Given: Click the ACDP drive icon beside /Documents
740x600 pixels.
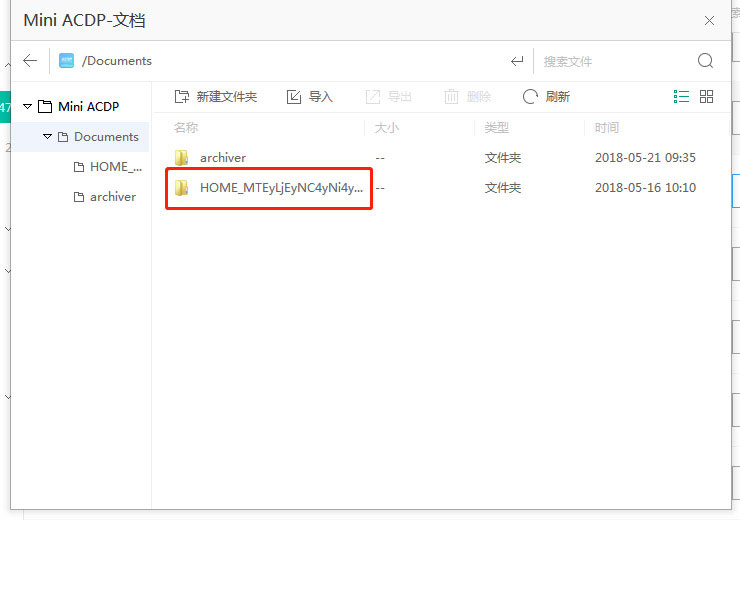Looking at the screenshot, I should coord(67,60).
